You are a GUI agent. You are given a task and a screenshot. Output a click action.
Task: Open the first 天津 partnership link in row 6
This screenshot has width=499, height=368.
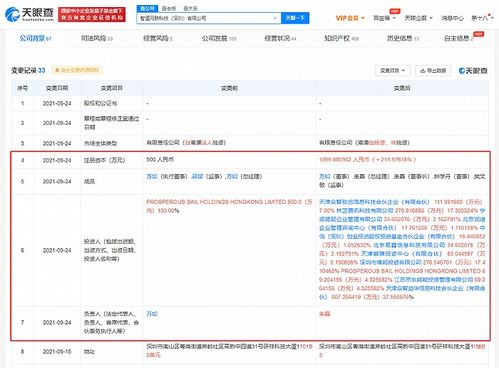374,202
